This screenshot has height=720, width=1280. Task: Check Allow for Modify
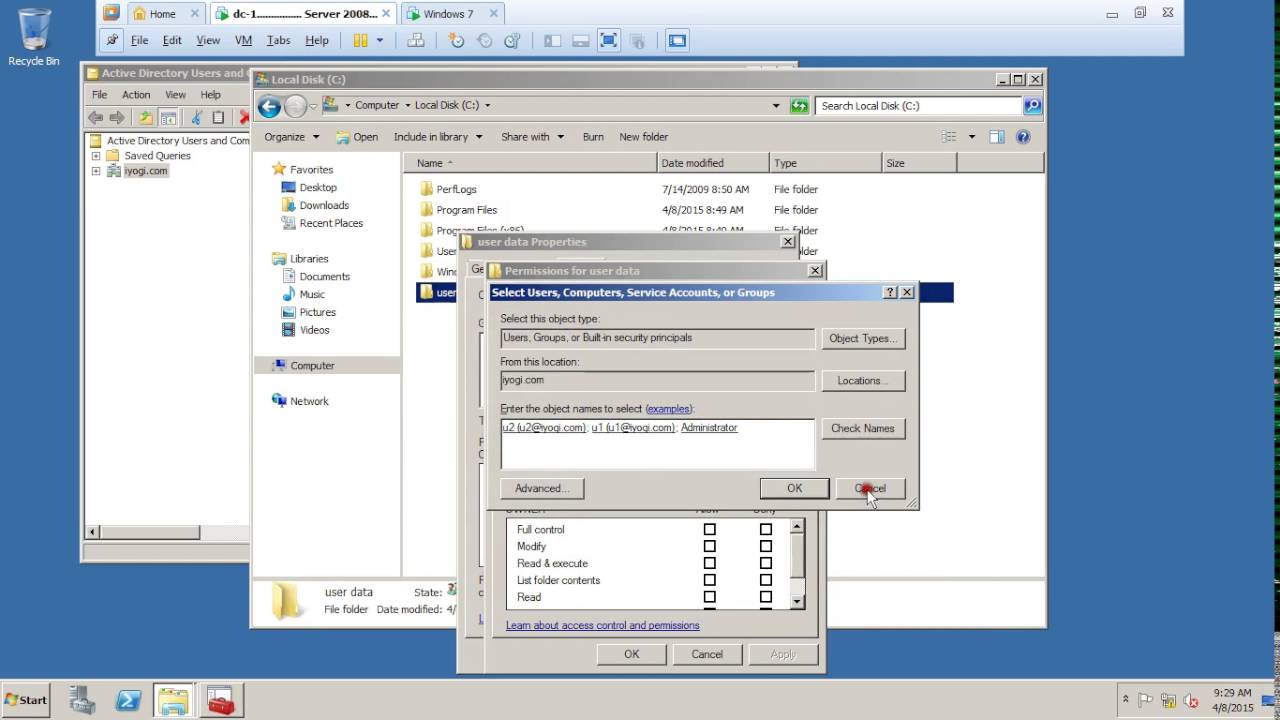709,547
